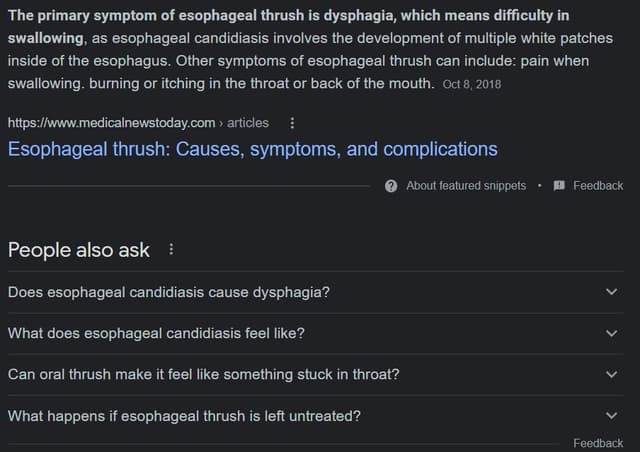Click the Oct 8, 2018 snippet date
The image size is (640, 452).
(471, 84)
